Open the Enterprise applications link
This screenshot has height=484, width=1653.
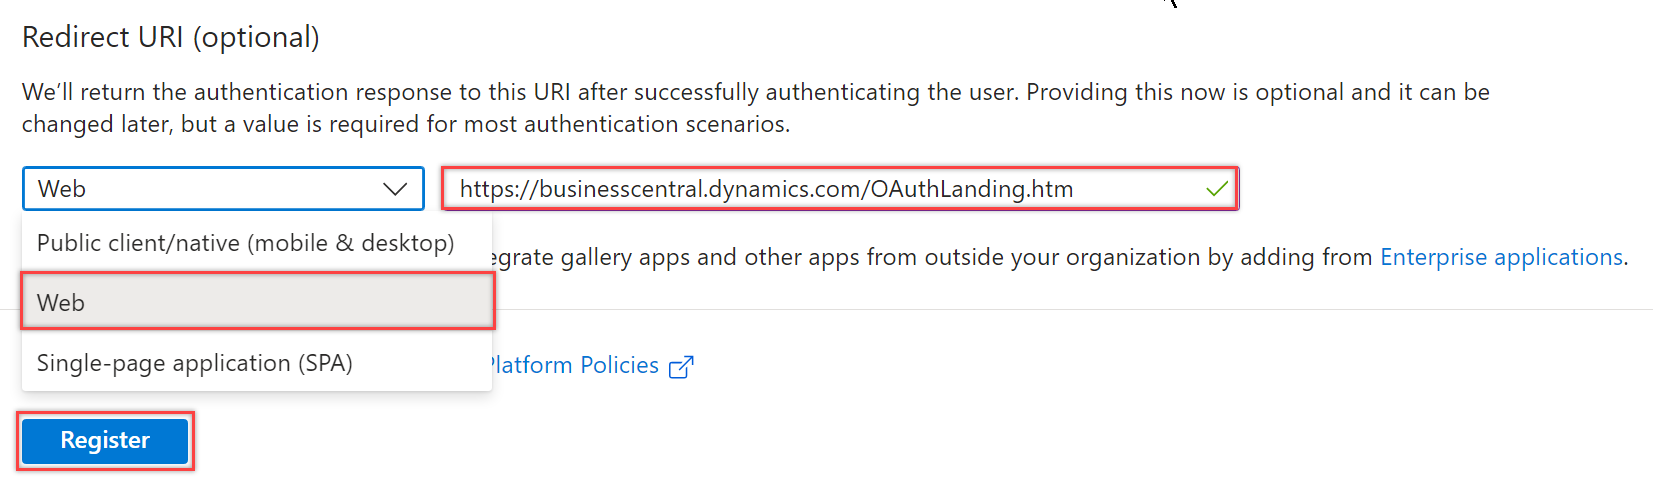tap(1501, 257)
